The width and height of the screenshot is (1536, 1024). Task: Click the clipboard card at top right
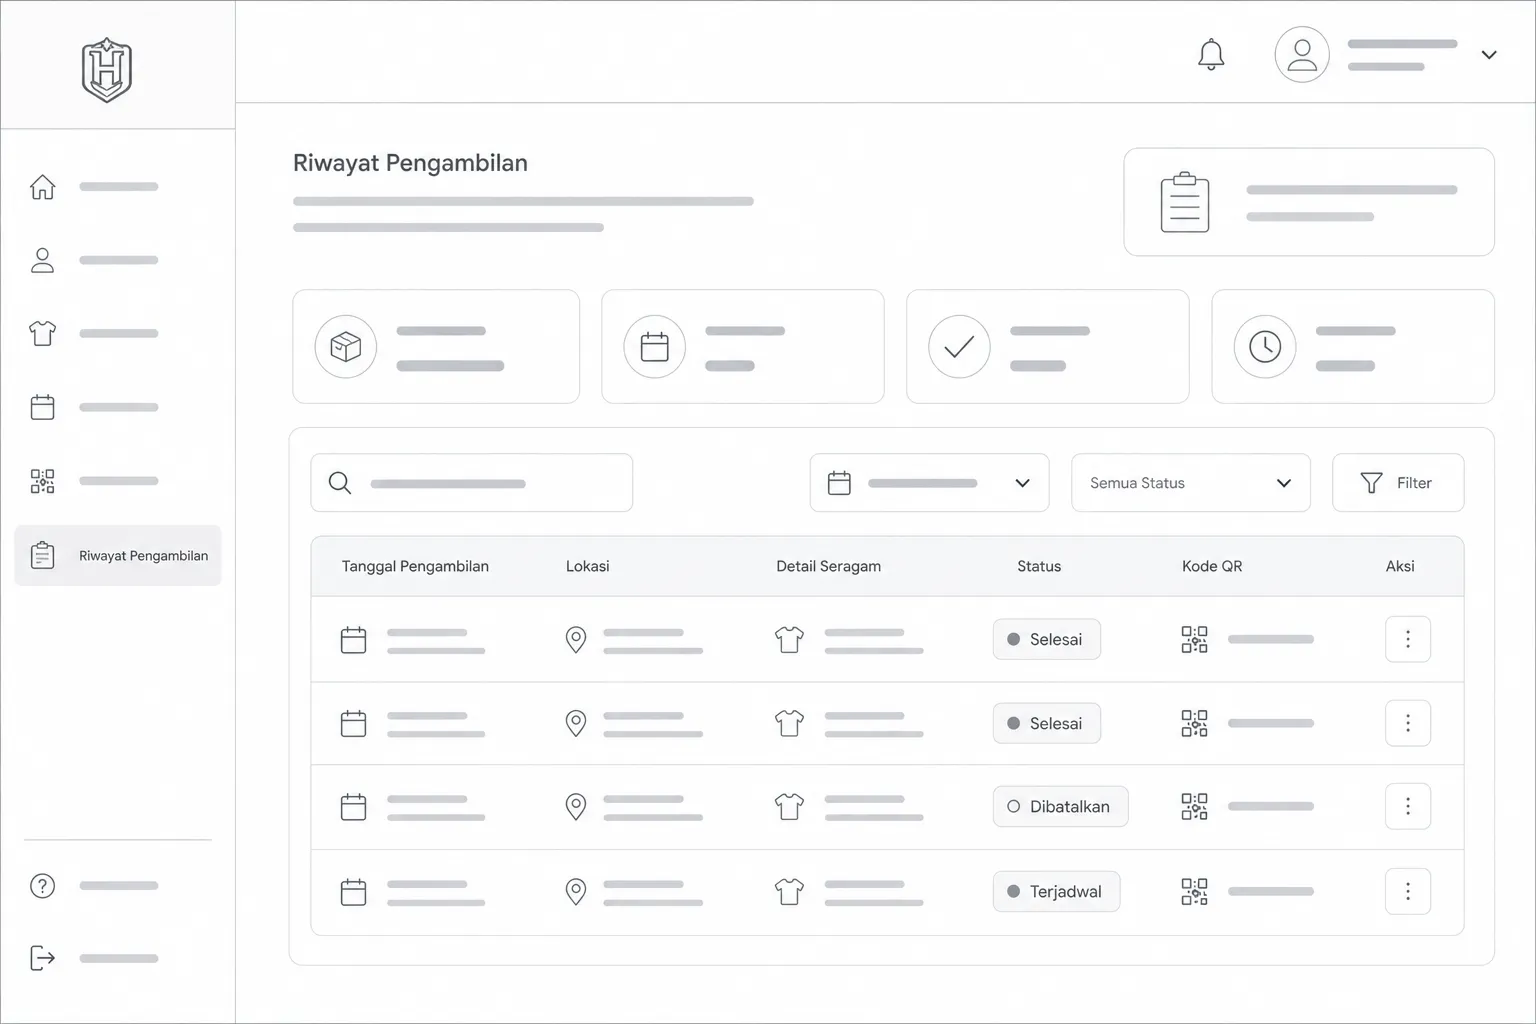tap(1308, 202)
